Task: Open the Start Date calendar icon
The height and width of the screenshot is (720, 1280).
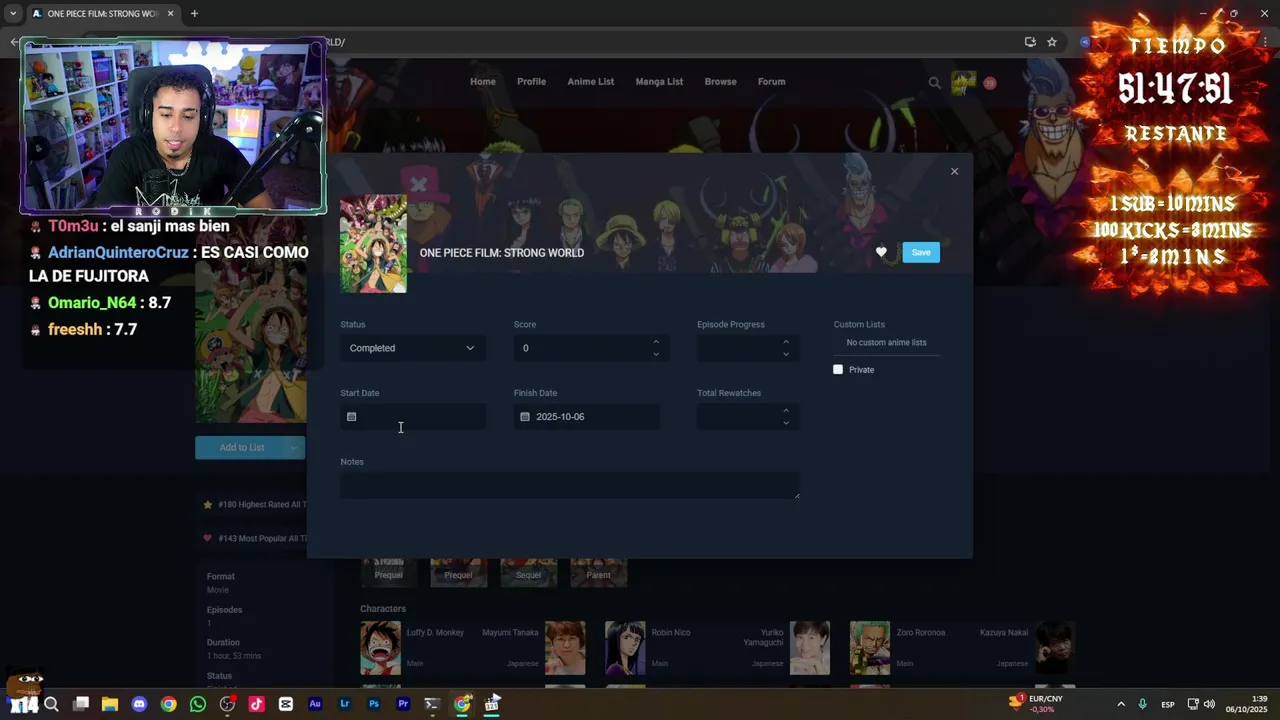Action: [x=351, y=417]
